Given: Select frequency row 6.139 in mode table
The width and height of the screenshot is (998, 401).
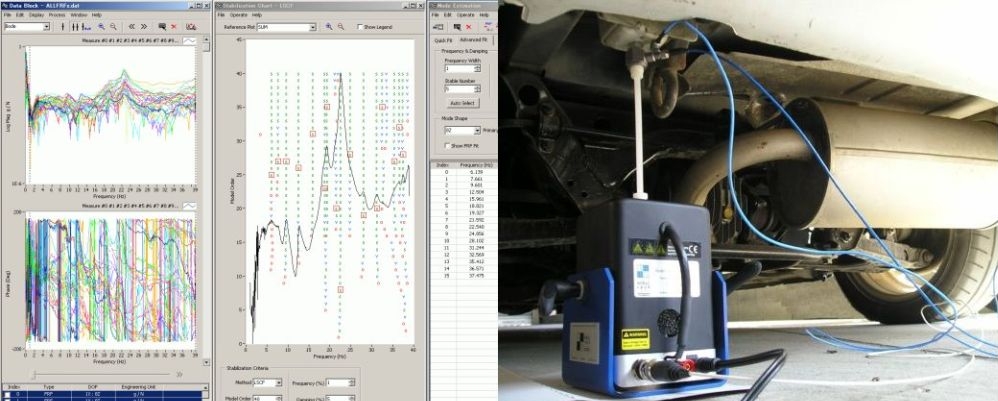Looking at the screenshot, I should [464, 172].
